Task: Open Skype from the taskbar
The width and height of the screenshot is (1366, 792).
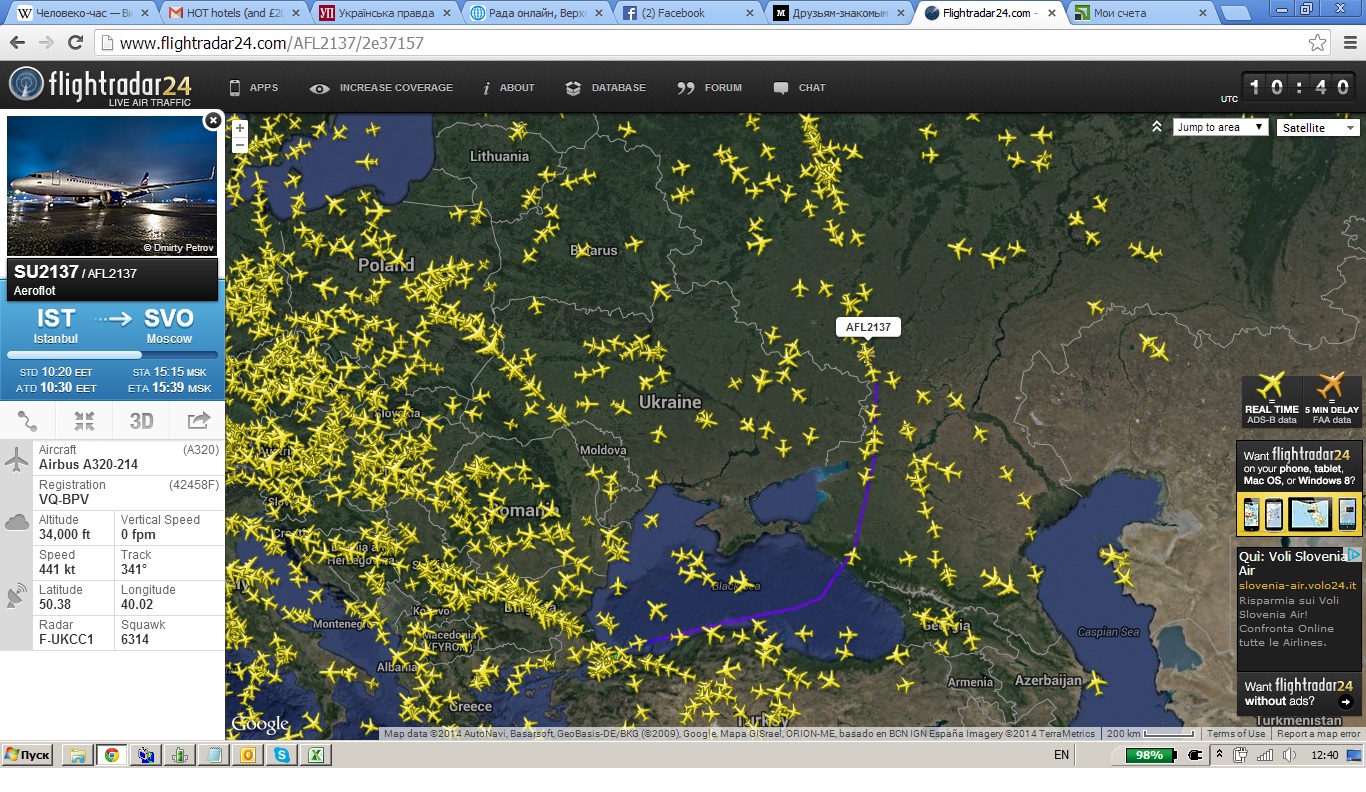Action: 282,755
